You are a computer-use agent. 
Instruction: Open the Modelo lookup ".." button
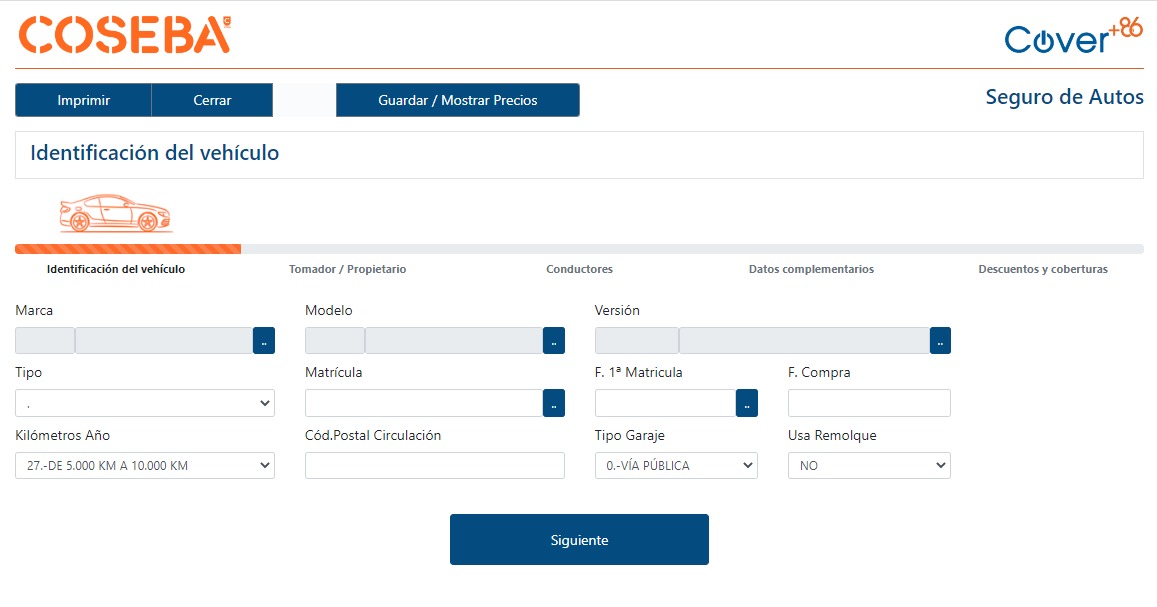click(554, 341)
